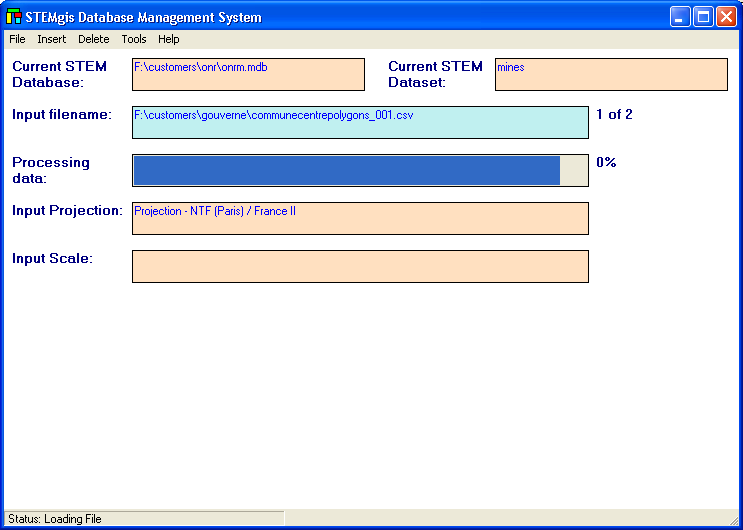743x530 pixels.
Task: Click the Processing data progress bar
Action: [x=360, y=170]
